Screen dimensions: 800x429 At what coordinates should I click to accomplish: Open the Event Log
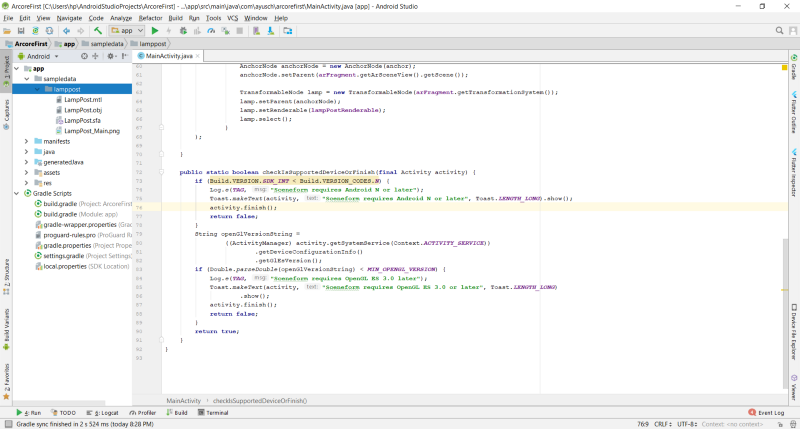point(767,412)
